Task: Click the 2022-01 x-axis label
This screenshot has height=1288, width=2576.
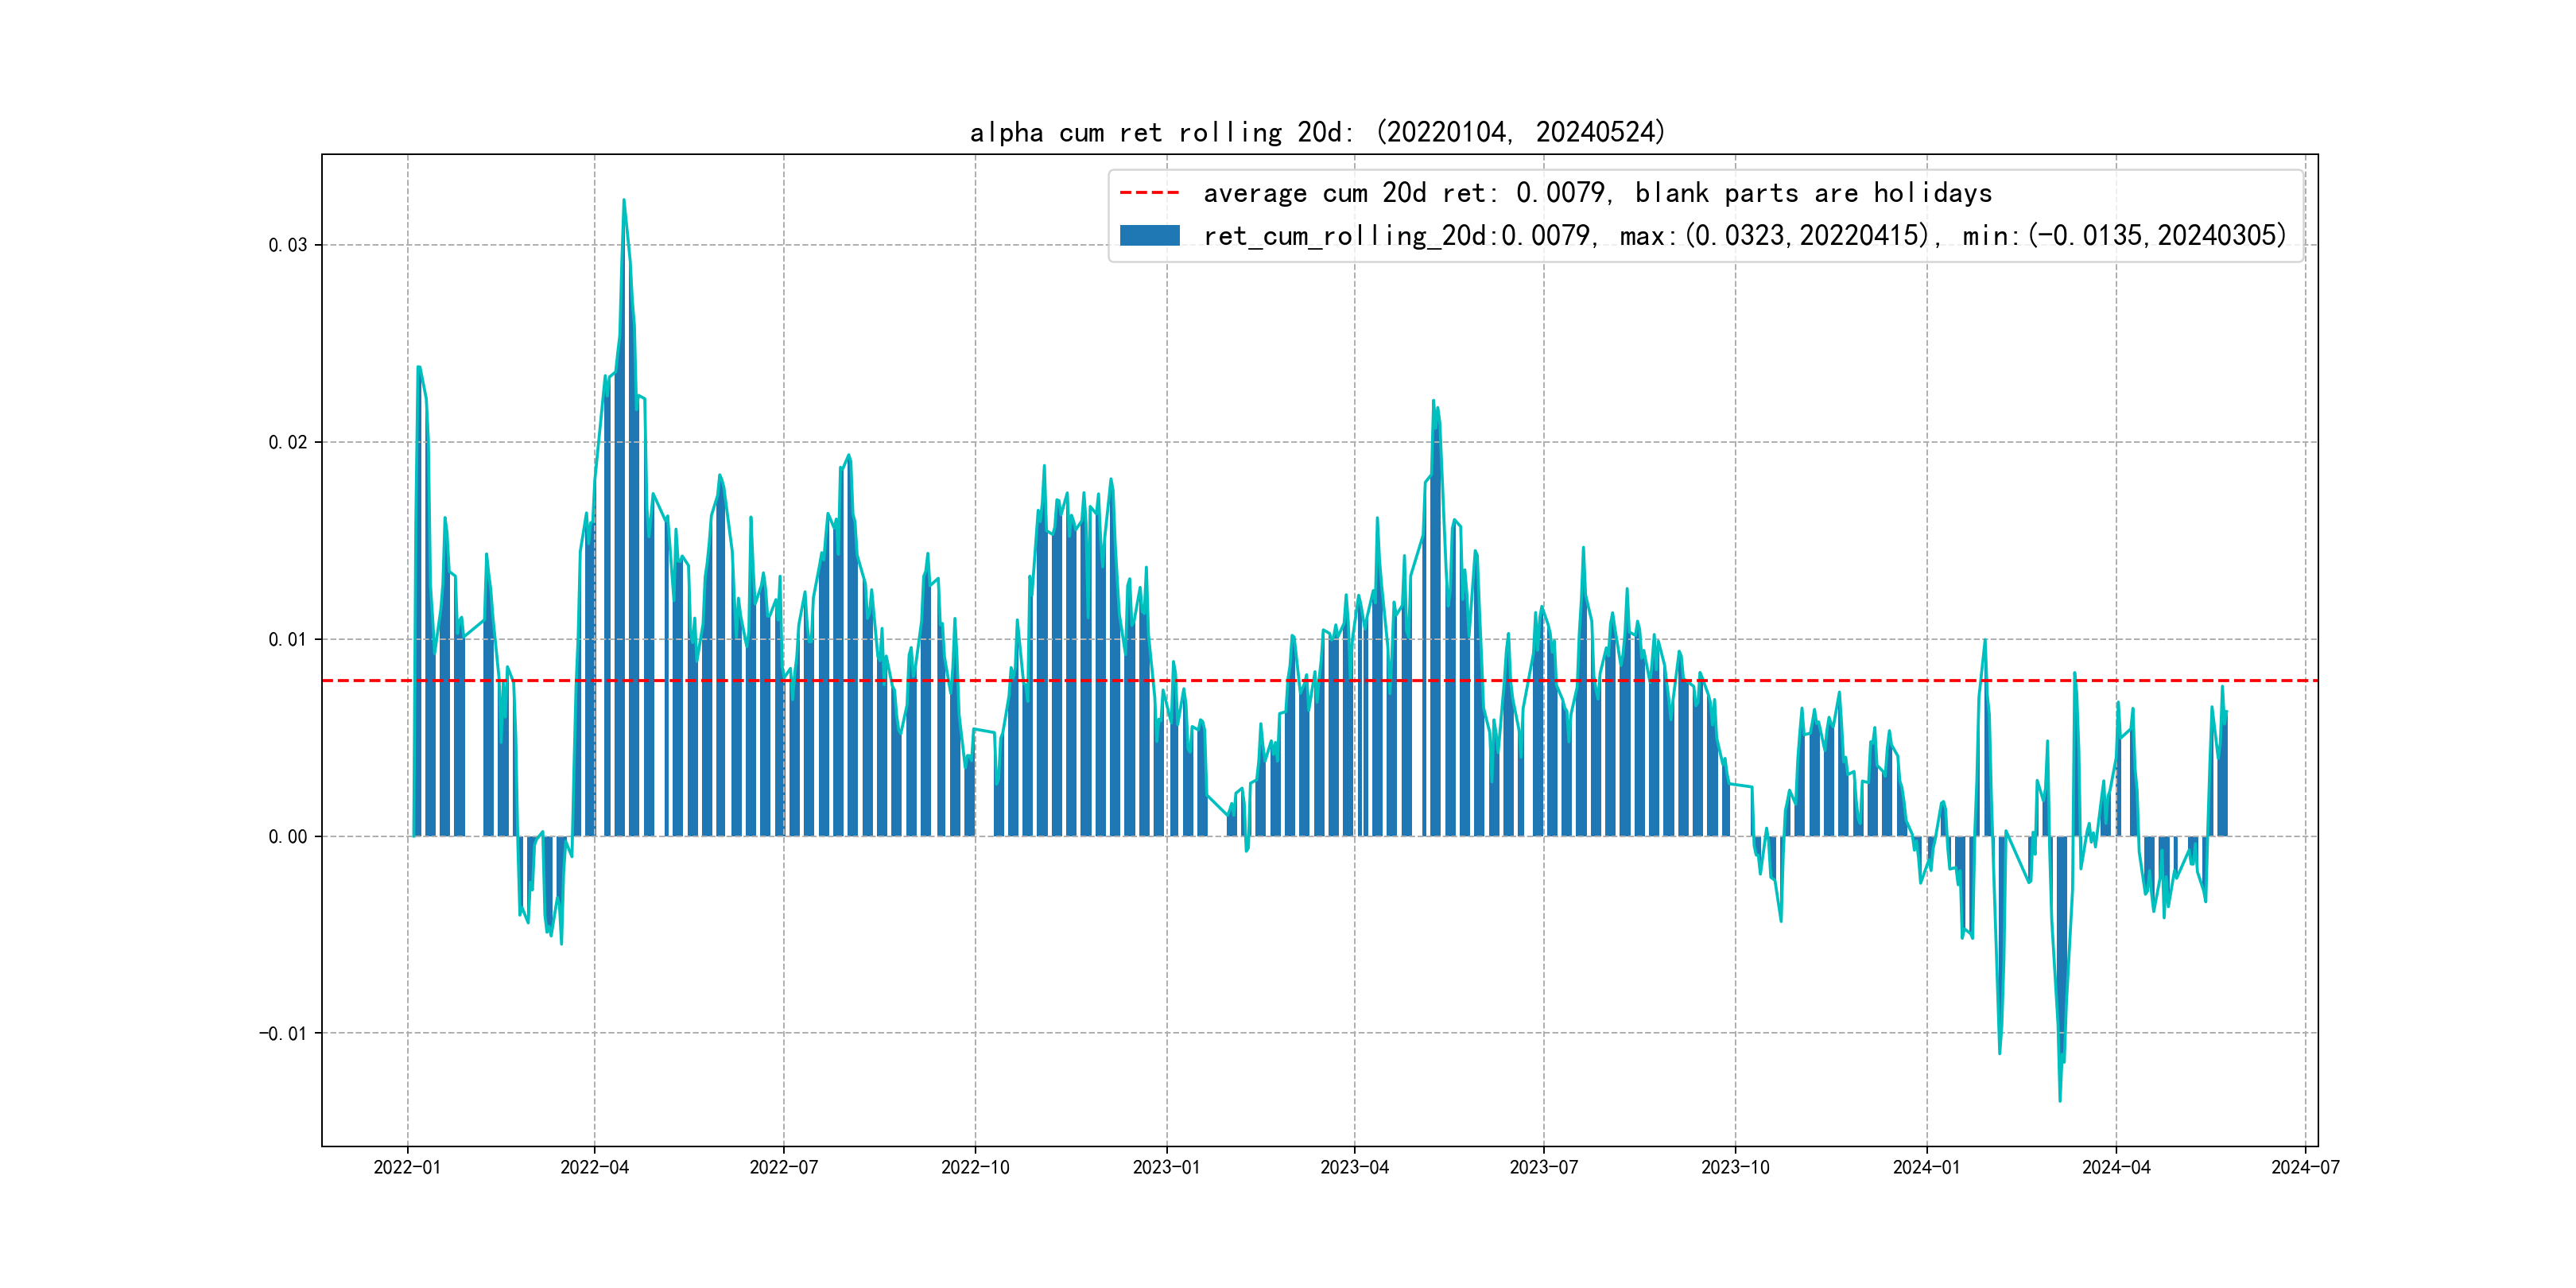Action: point(407,1167)
